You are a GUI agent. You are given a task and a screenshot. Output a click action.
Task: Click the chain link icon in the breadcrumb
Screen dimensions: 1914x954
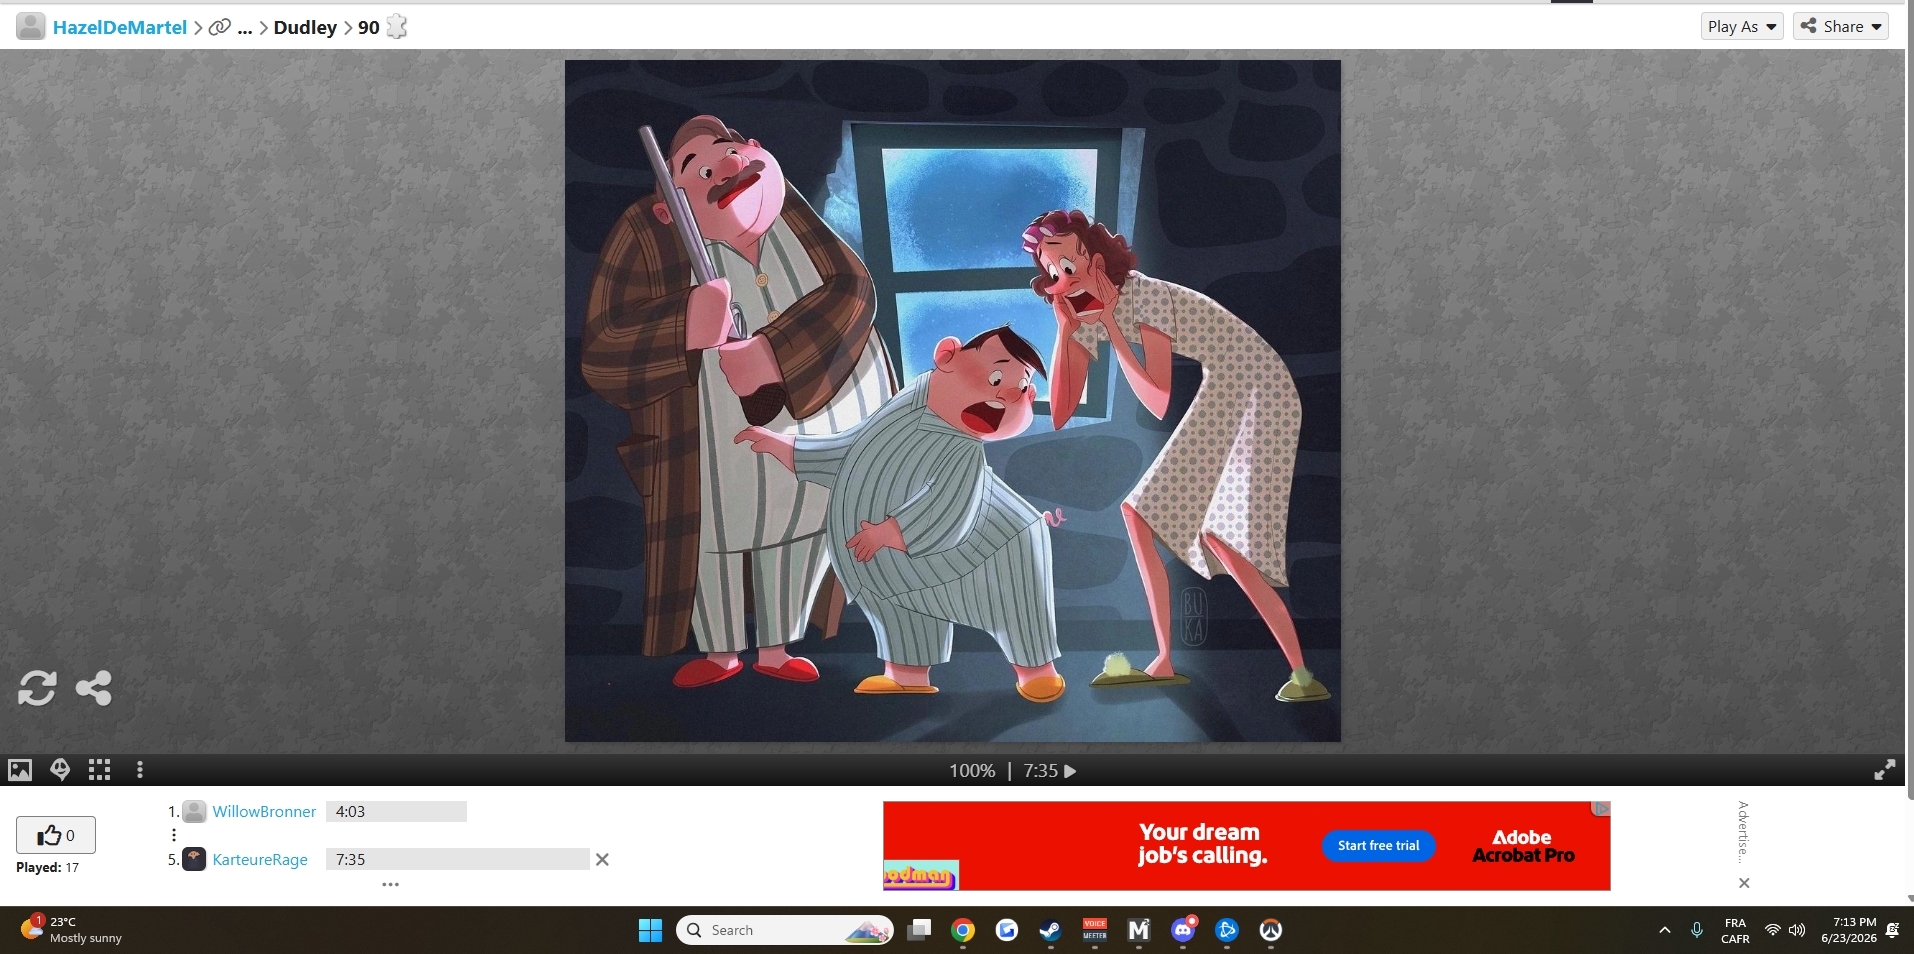pyautogui.click(x=219, y=27)
